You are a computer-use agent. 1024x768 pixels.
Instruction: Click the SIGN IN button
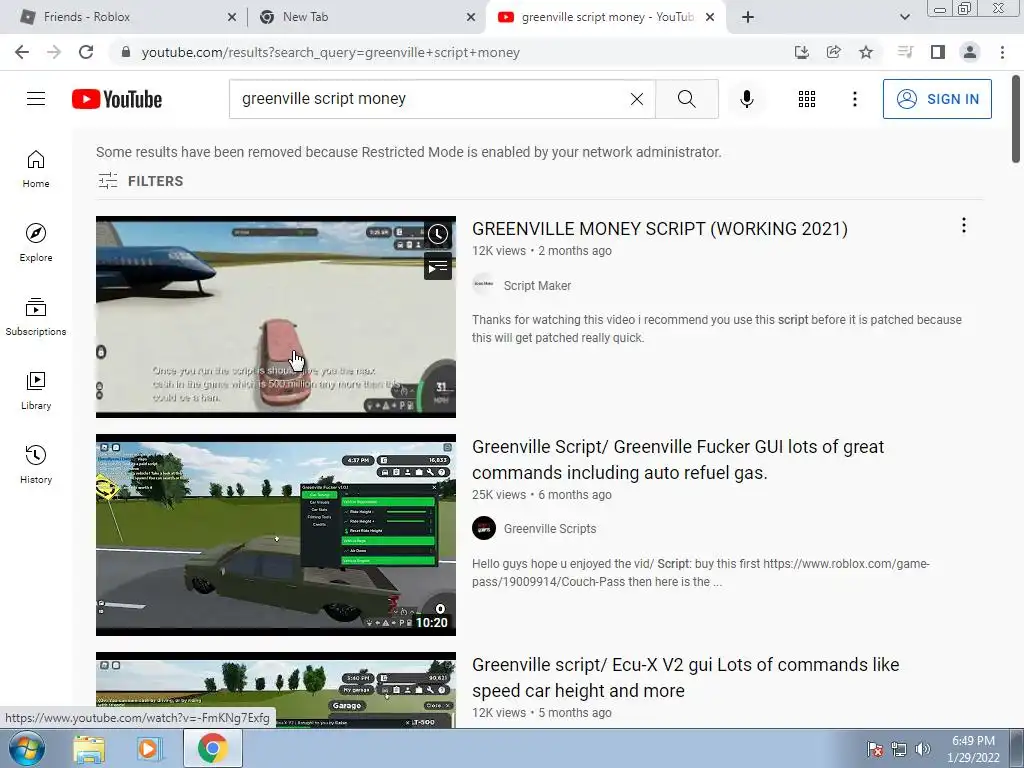pyautogui.click(x=937, y=99)
